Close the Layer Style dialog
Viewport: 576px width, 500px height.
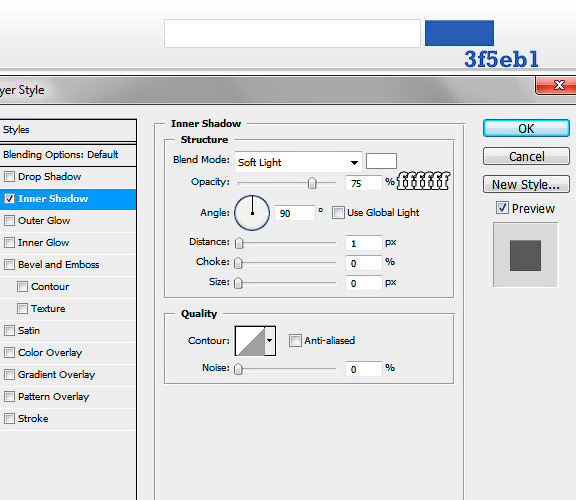(557, 86)
